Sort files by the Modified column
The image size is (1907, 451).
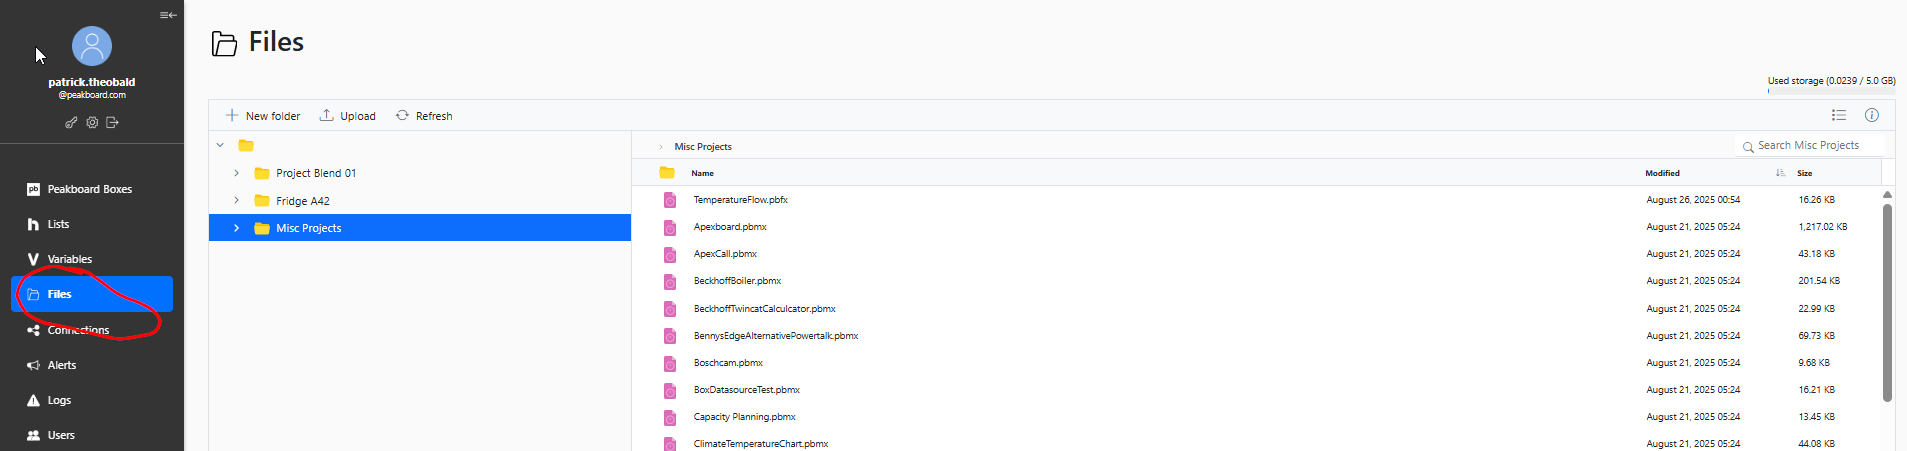coord(1663,173)
